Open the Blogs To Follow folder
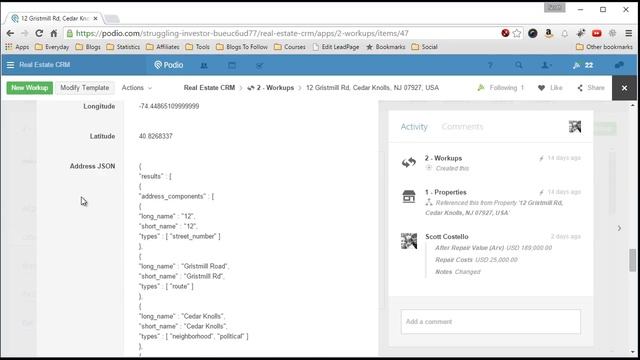This screenshot has height=360, width=640. pos(242,47)
